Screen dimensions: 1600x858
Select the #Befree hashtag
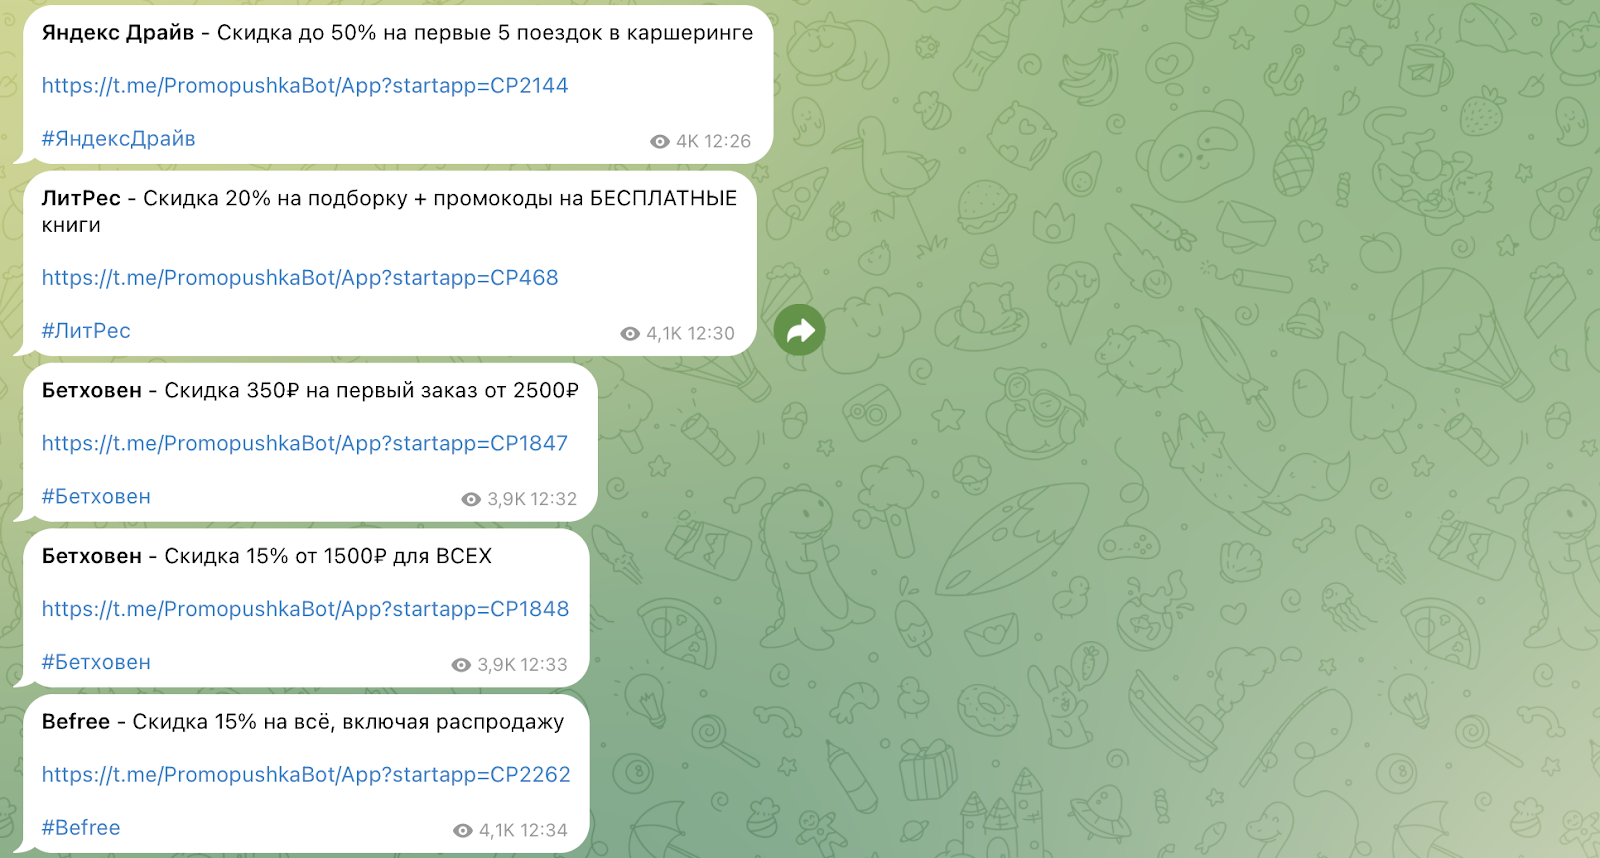(81, 828)
